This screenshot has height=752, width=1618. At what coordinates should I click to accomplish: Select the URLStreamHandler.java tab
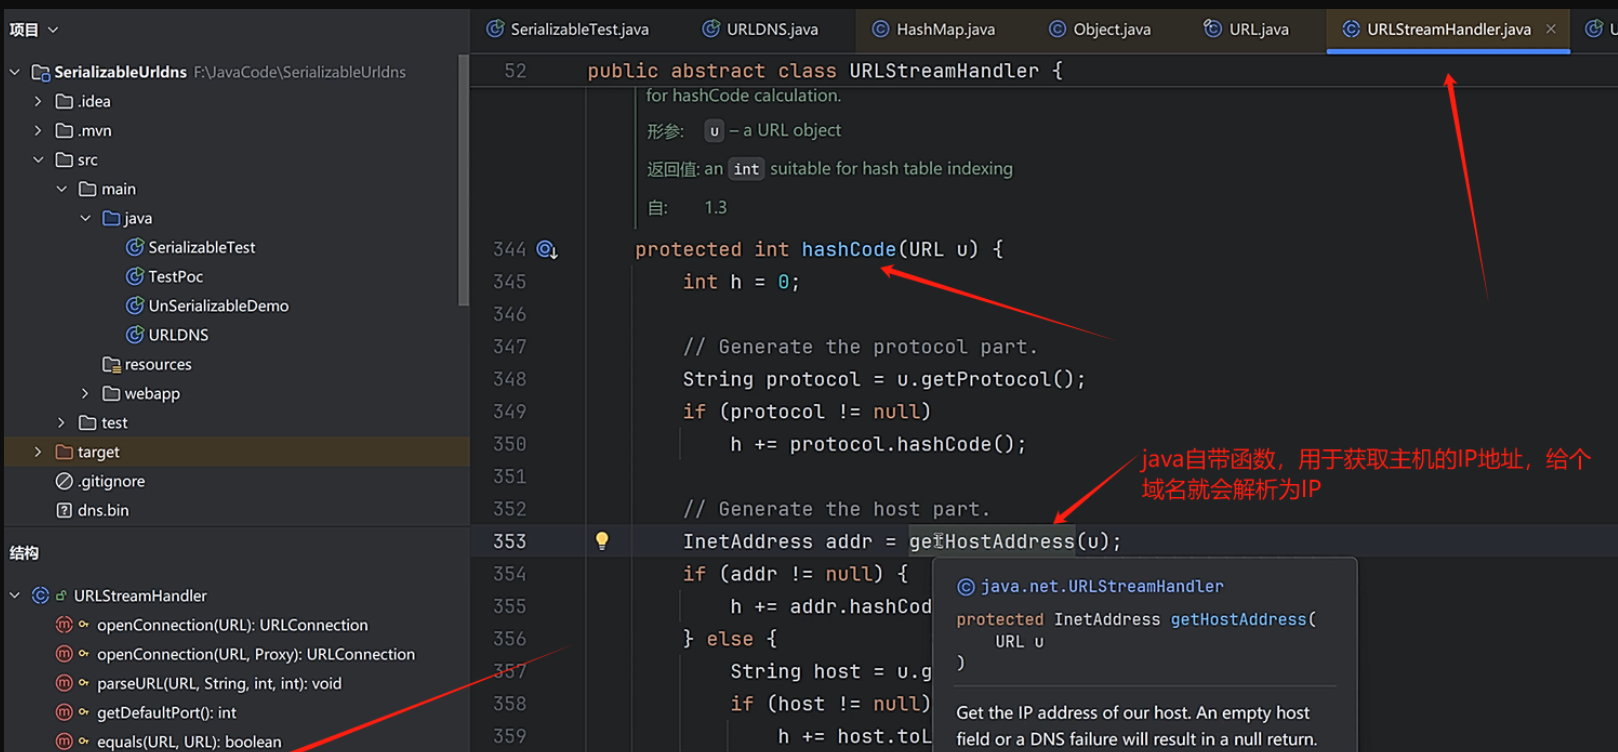tap(1448, 29)
